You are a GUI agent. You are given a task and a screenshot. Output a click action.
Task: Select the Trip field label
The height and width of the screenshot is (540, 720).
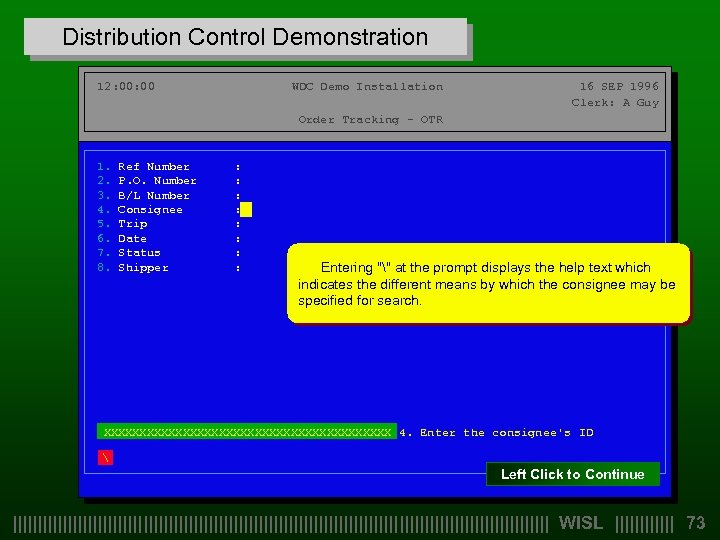click(133, 224)
